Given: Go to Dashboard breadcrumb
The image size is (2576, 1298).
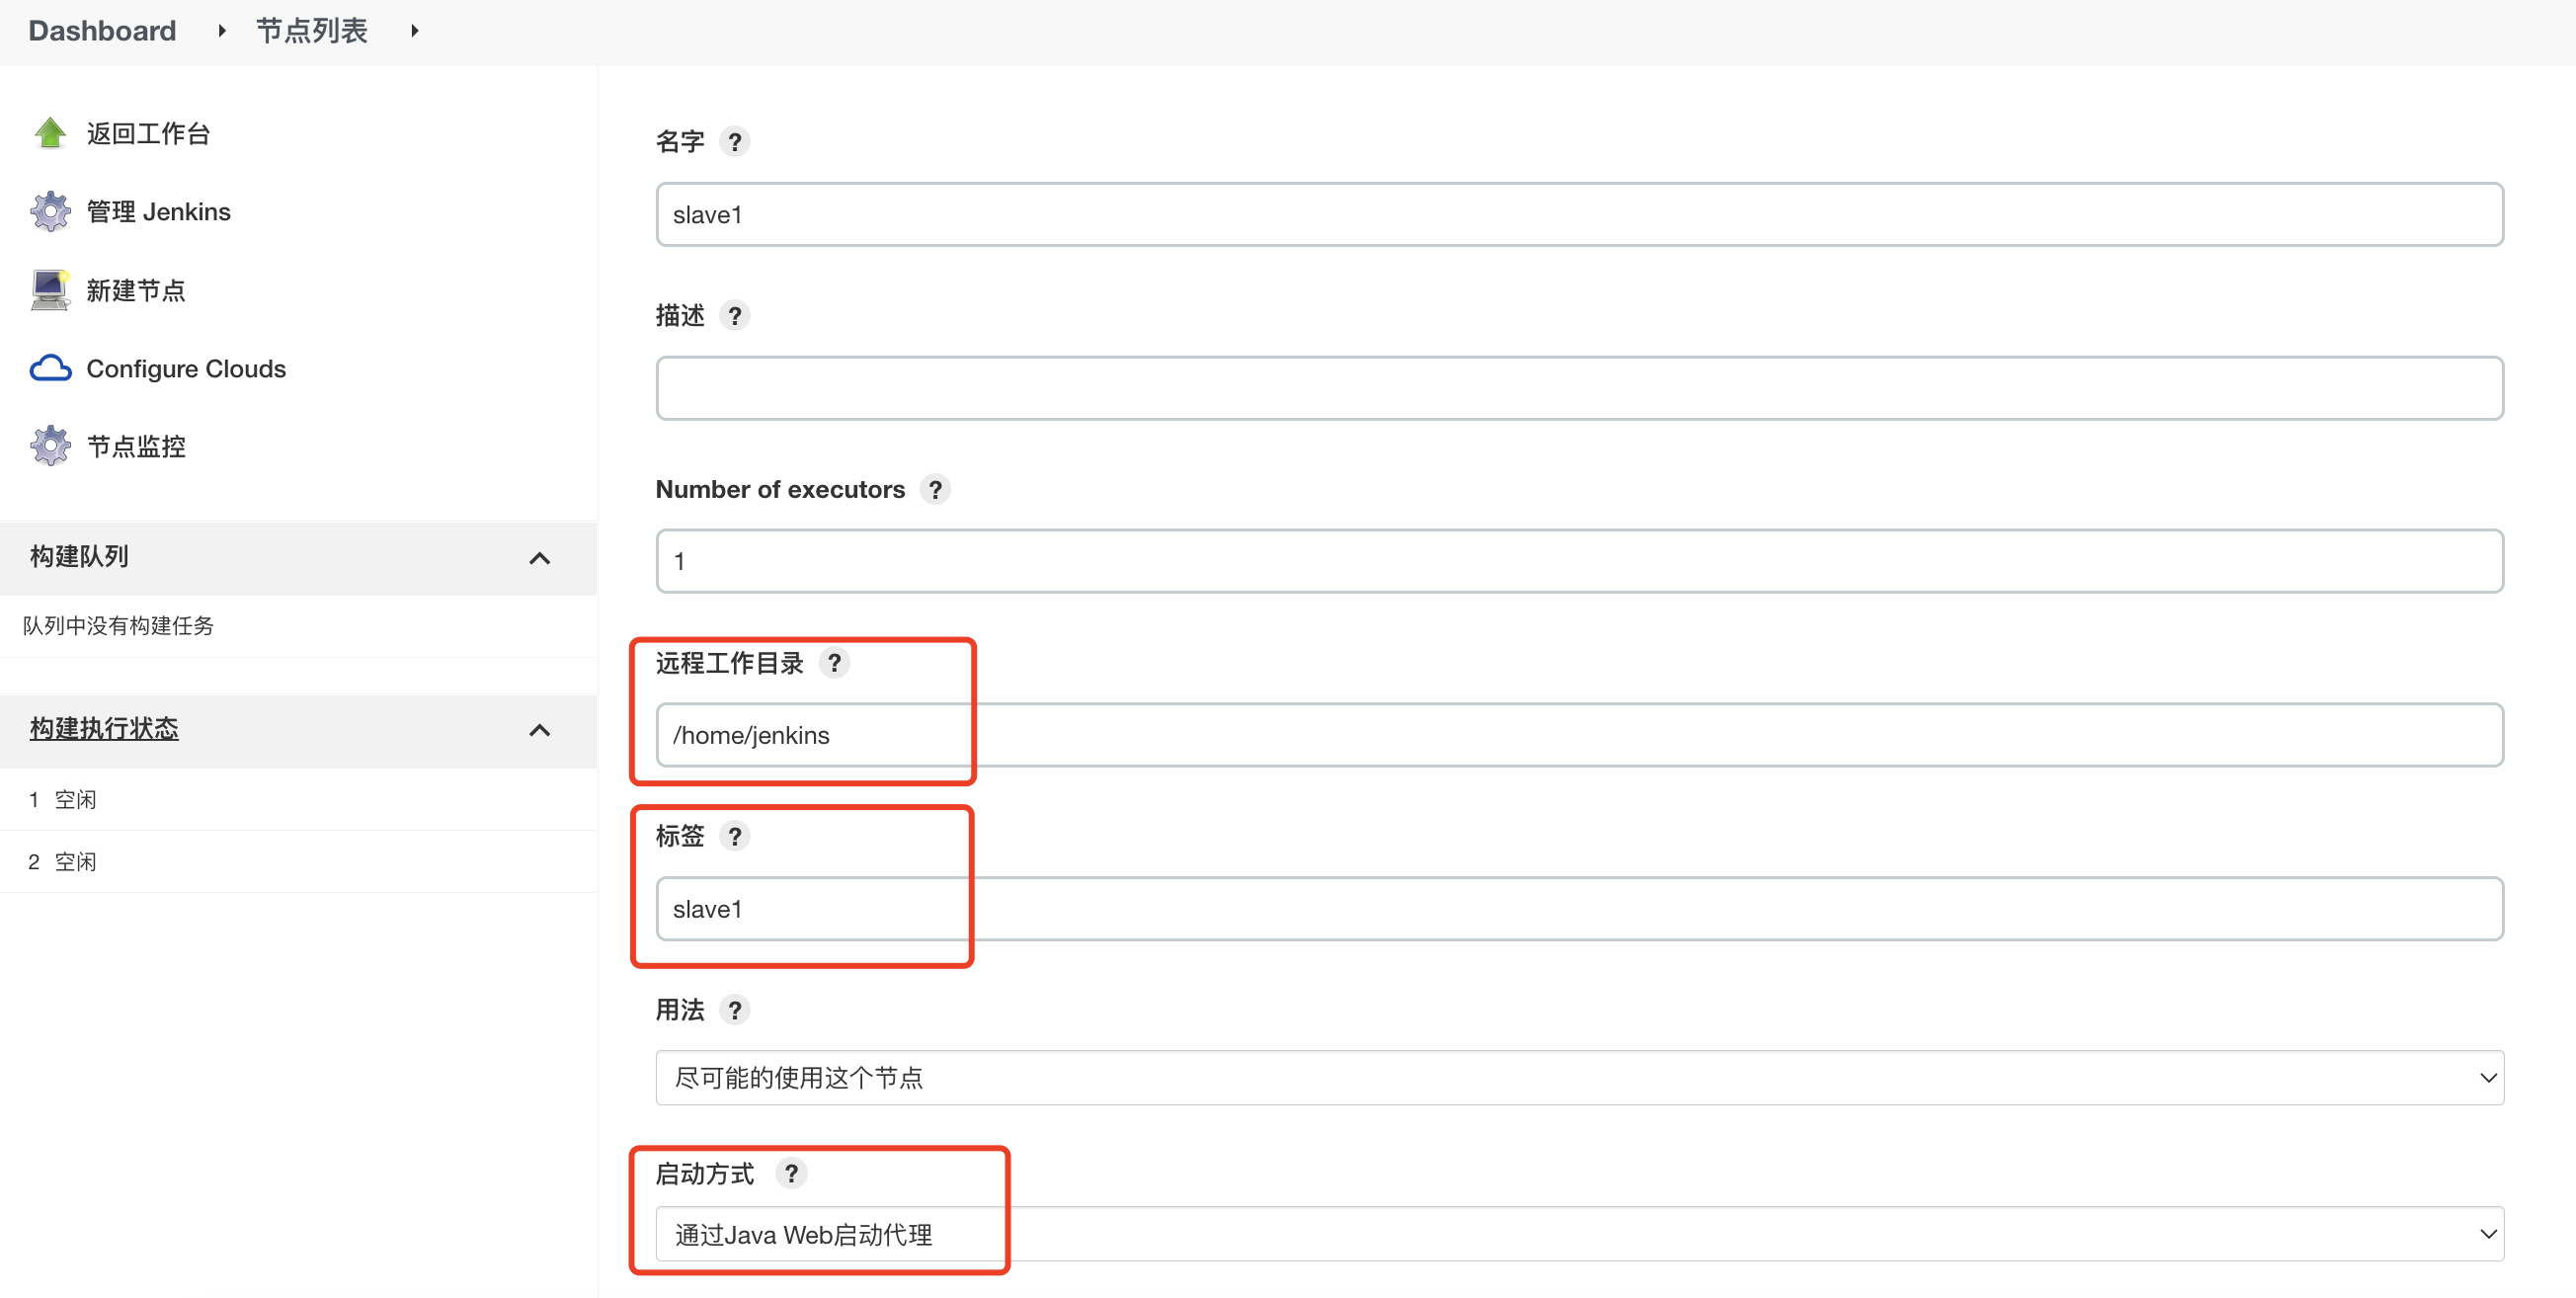Looking at the screenshot, I should tap(102, 31).
